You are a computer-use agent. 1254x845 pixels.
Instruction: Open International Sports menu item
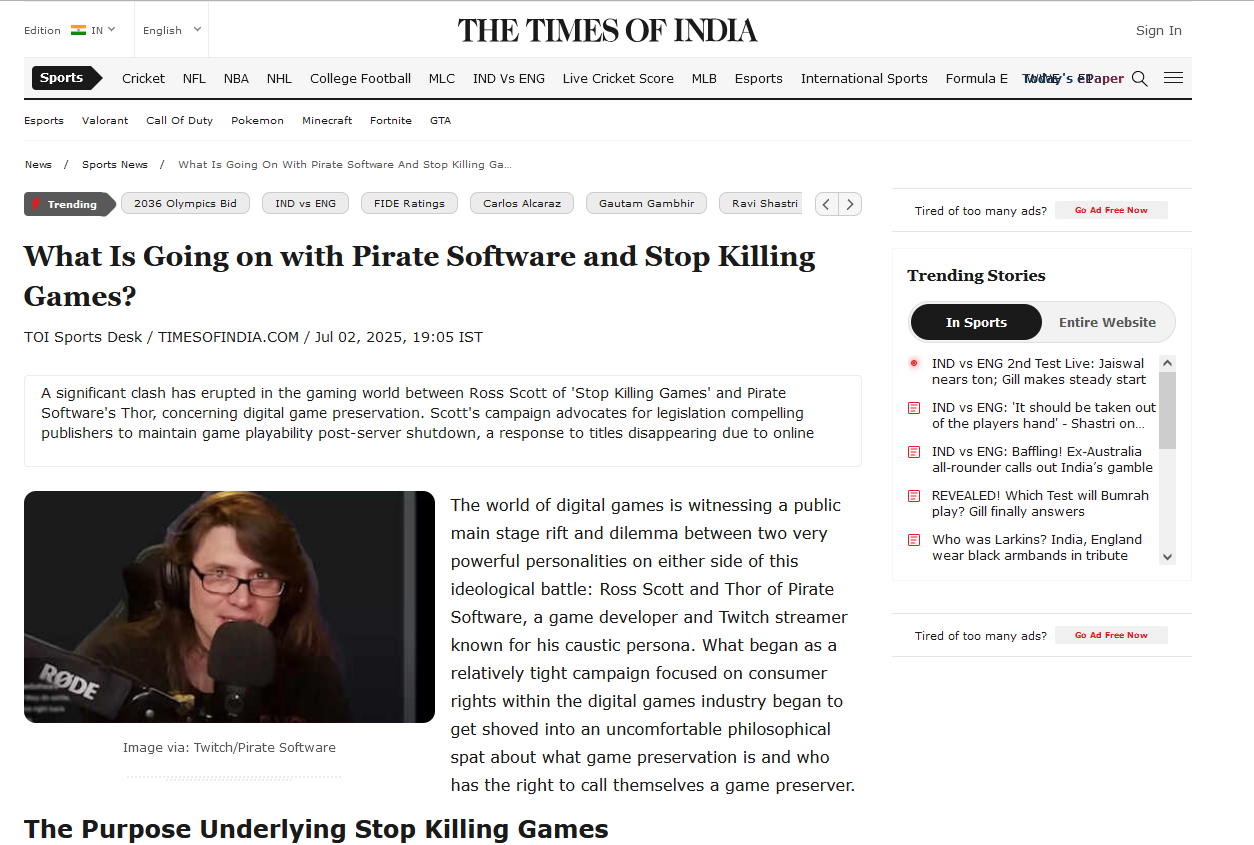click(864, 78)
